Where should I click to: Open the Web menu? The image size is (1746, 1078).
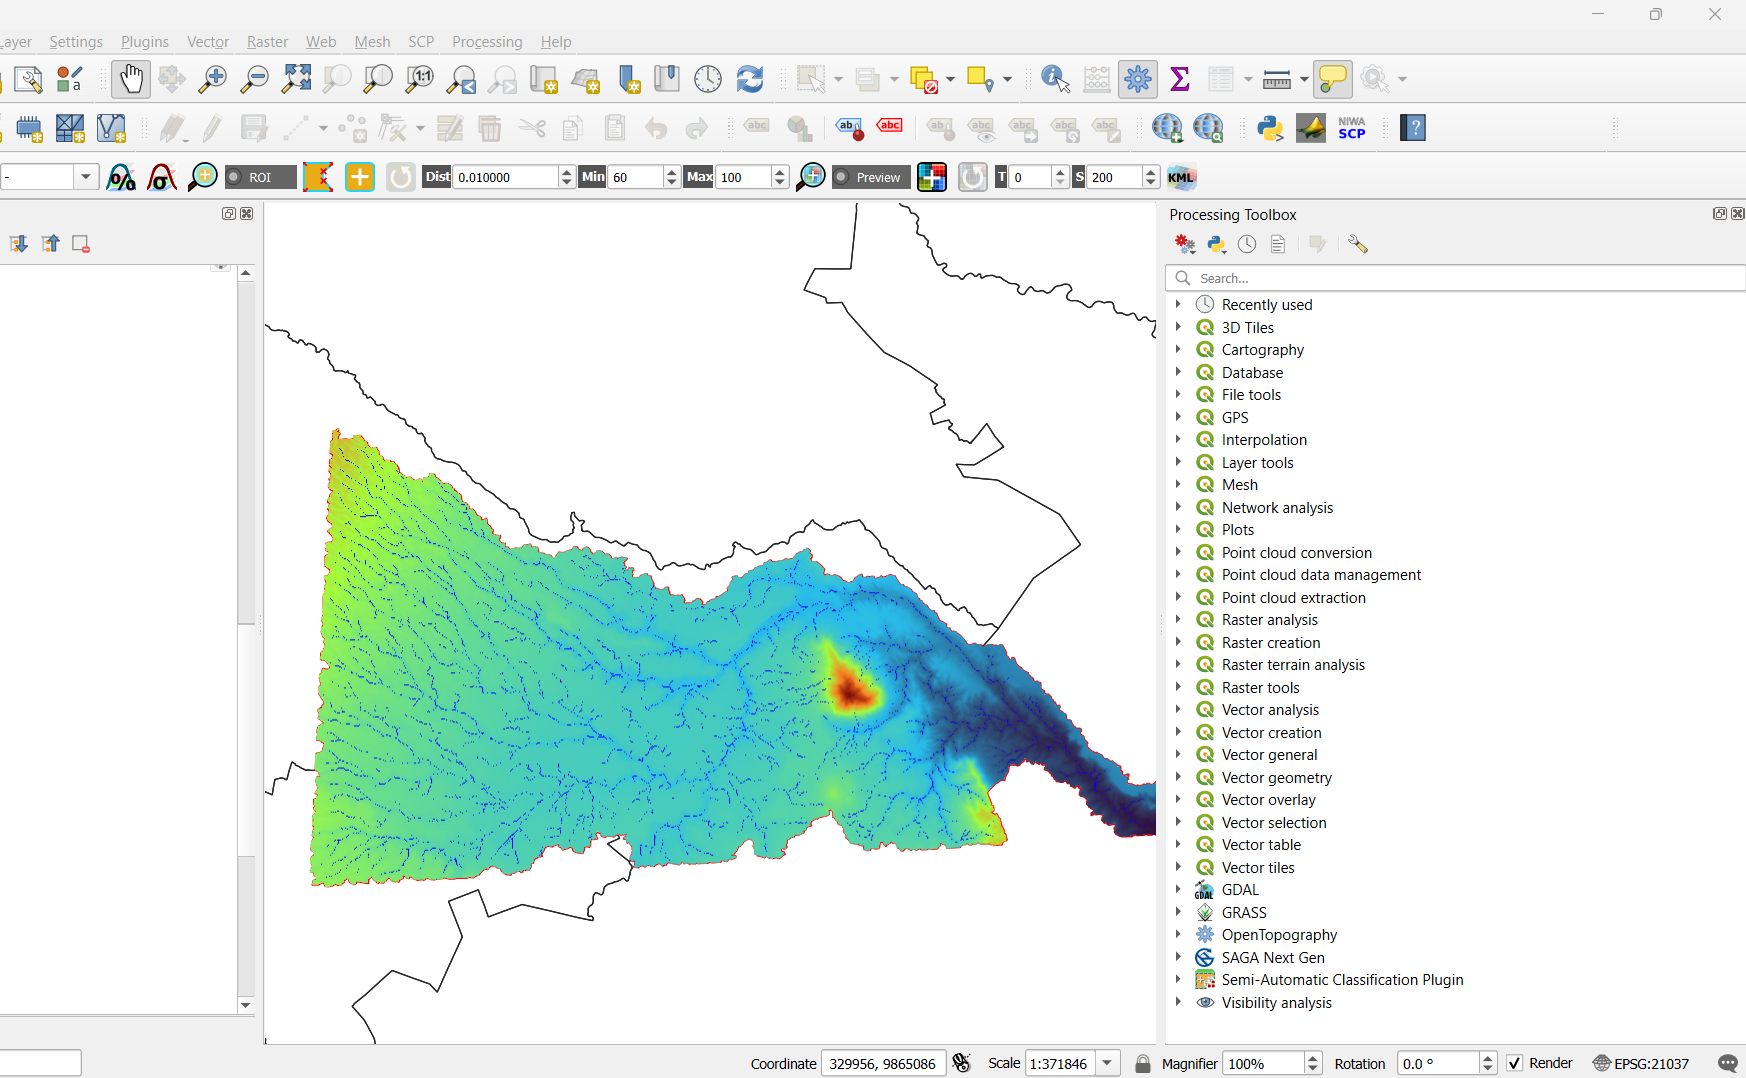[321, 42]
